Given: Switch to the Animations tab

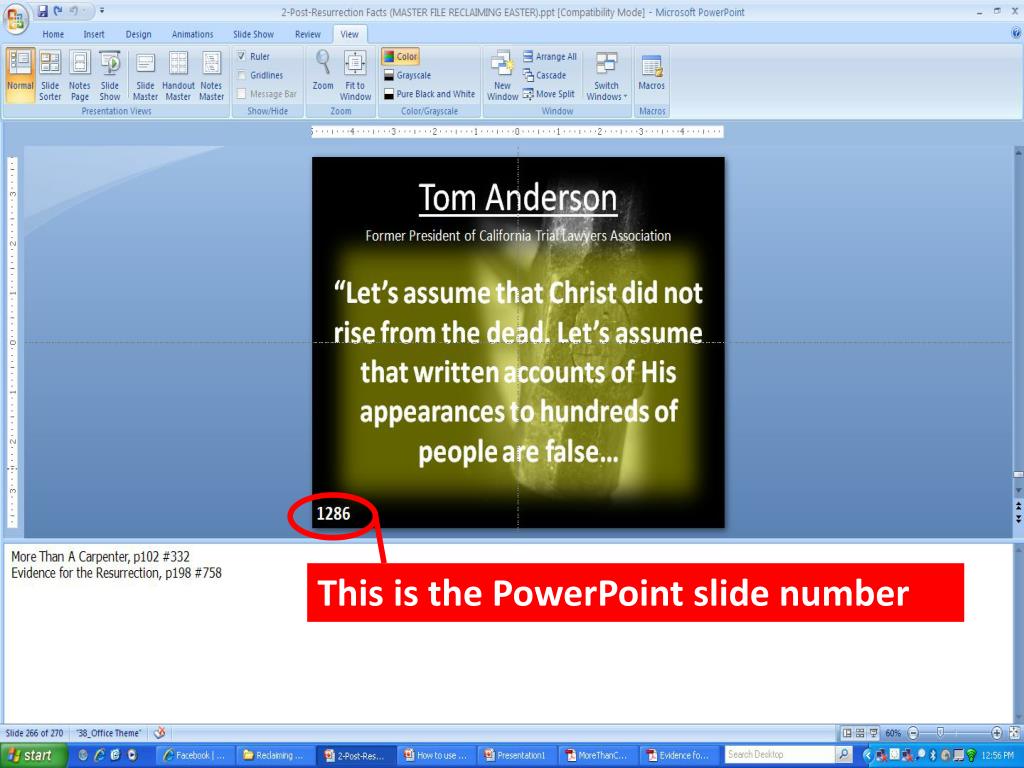Looking at the screenshot, I should (x=192, y=34).
